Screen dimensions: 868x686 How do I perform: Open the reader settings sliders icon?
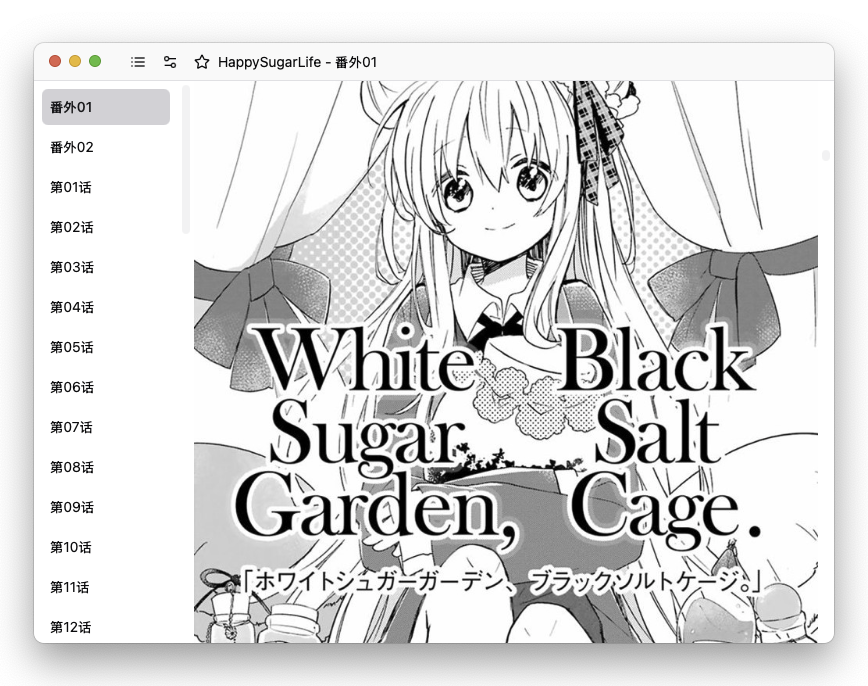pos(170,62)
